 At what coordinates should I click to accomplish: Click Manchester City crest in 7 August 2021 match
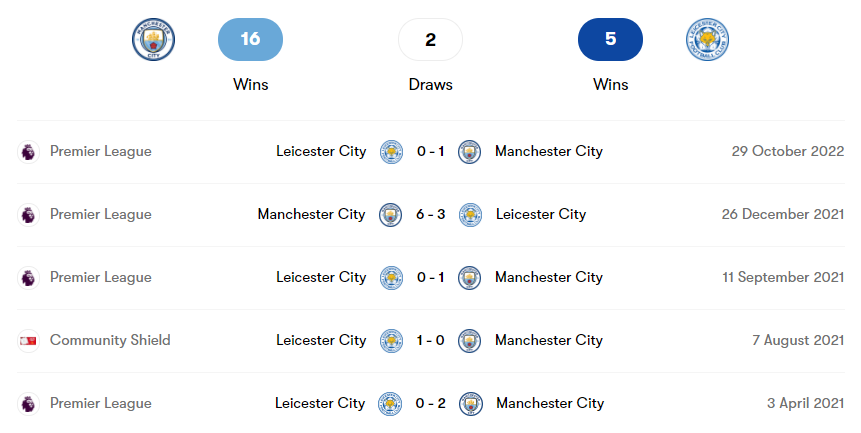pos(469,341)
